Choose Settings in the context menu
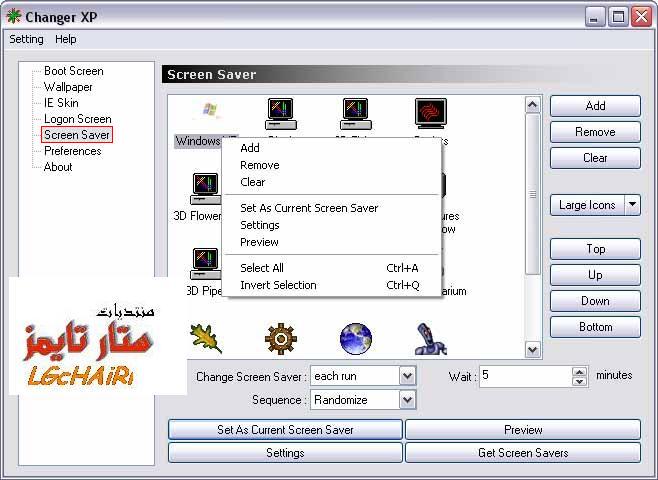The width and height of the screenshot is (658, 480). [332, 225]
